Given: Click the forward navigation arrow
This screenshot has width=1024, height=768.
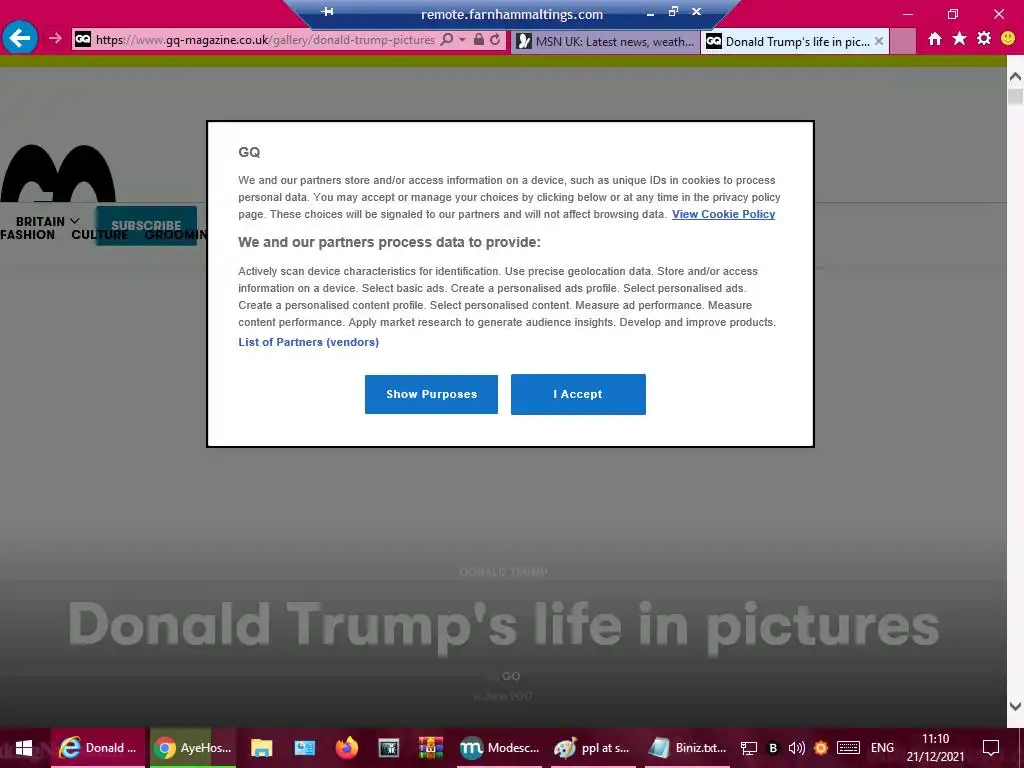Looking at the screenshot, I should 56,39.
